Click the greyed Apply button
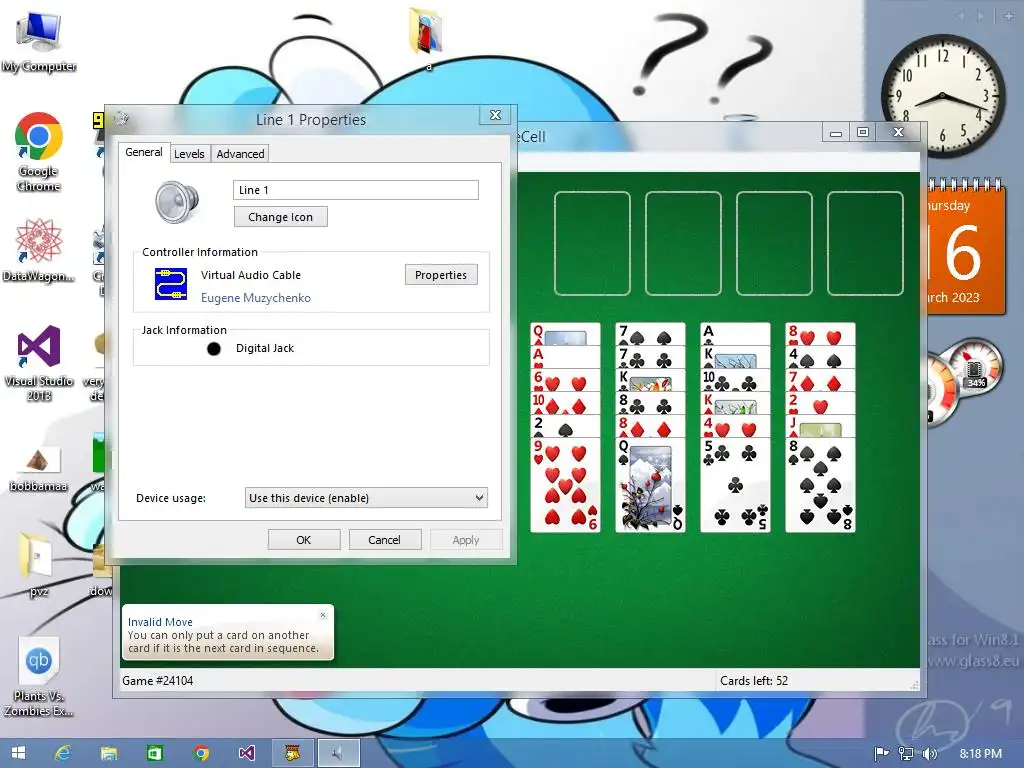The width and height of the screenshot is (1024, 768). [x=466, y=540]
